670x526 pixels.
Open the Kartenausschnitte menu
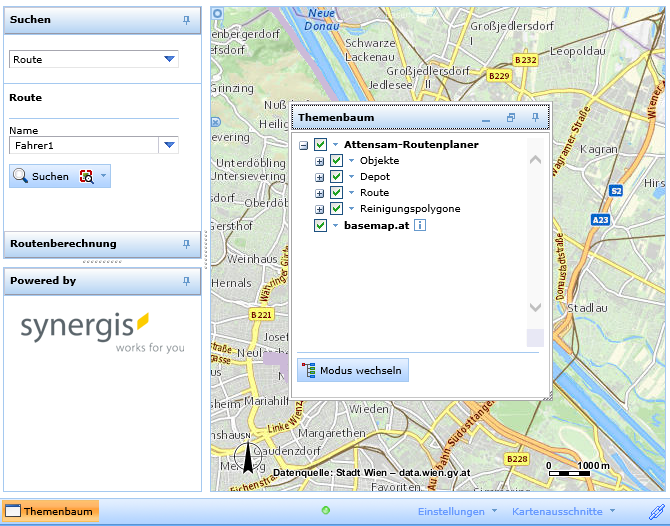coord(564,512)
